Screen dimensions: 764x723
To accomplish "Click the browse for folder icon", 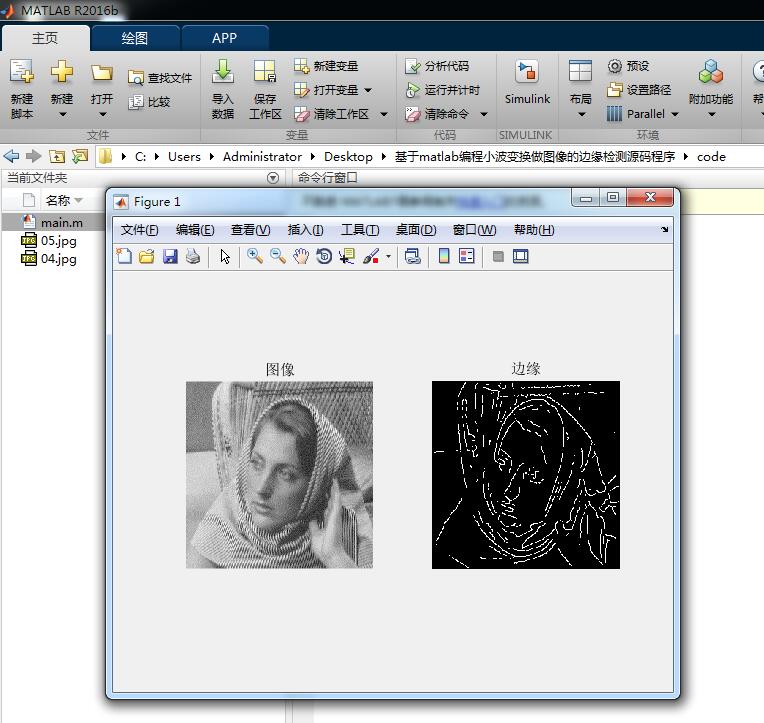I will pos(80,156).
